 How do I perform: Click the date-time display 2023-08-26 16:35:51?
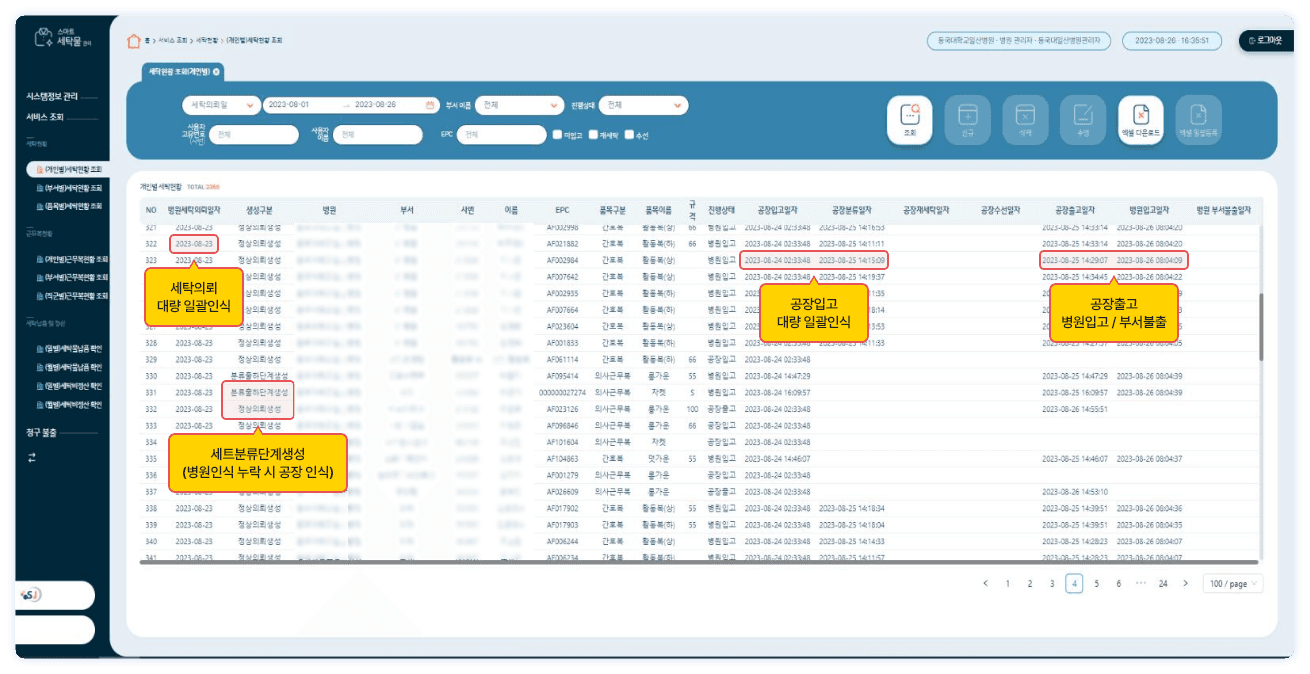(x=1172, y=41)
